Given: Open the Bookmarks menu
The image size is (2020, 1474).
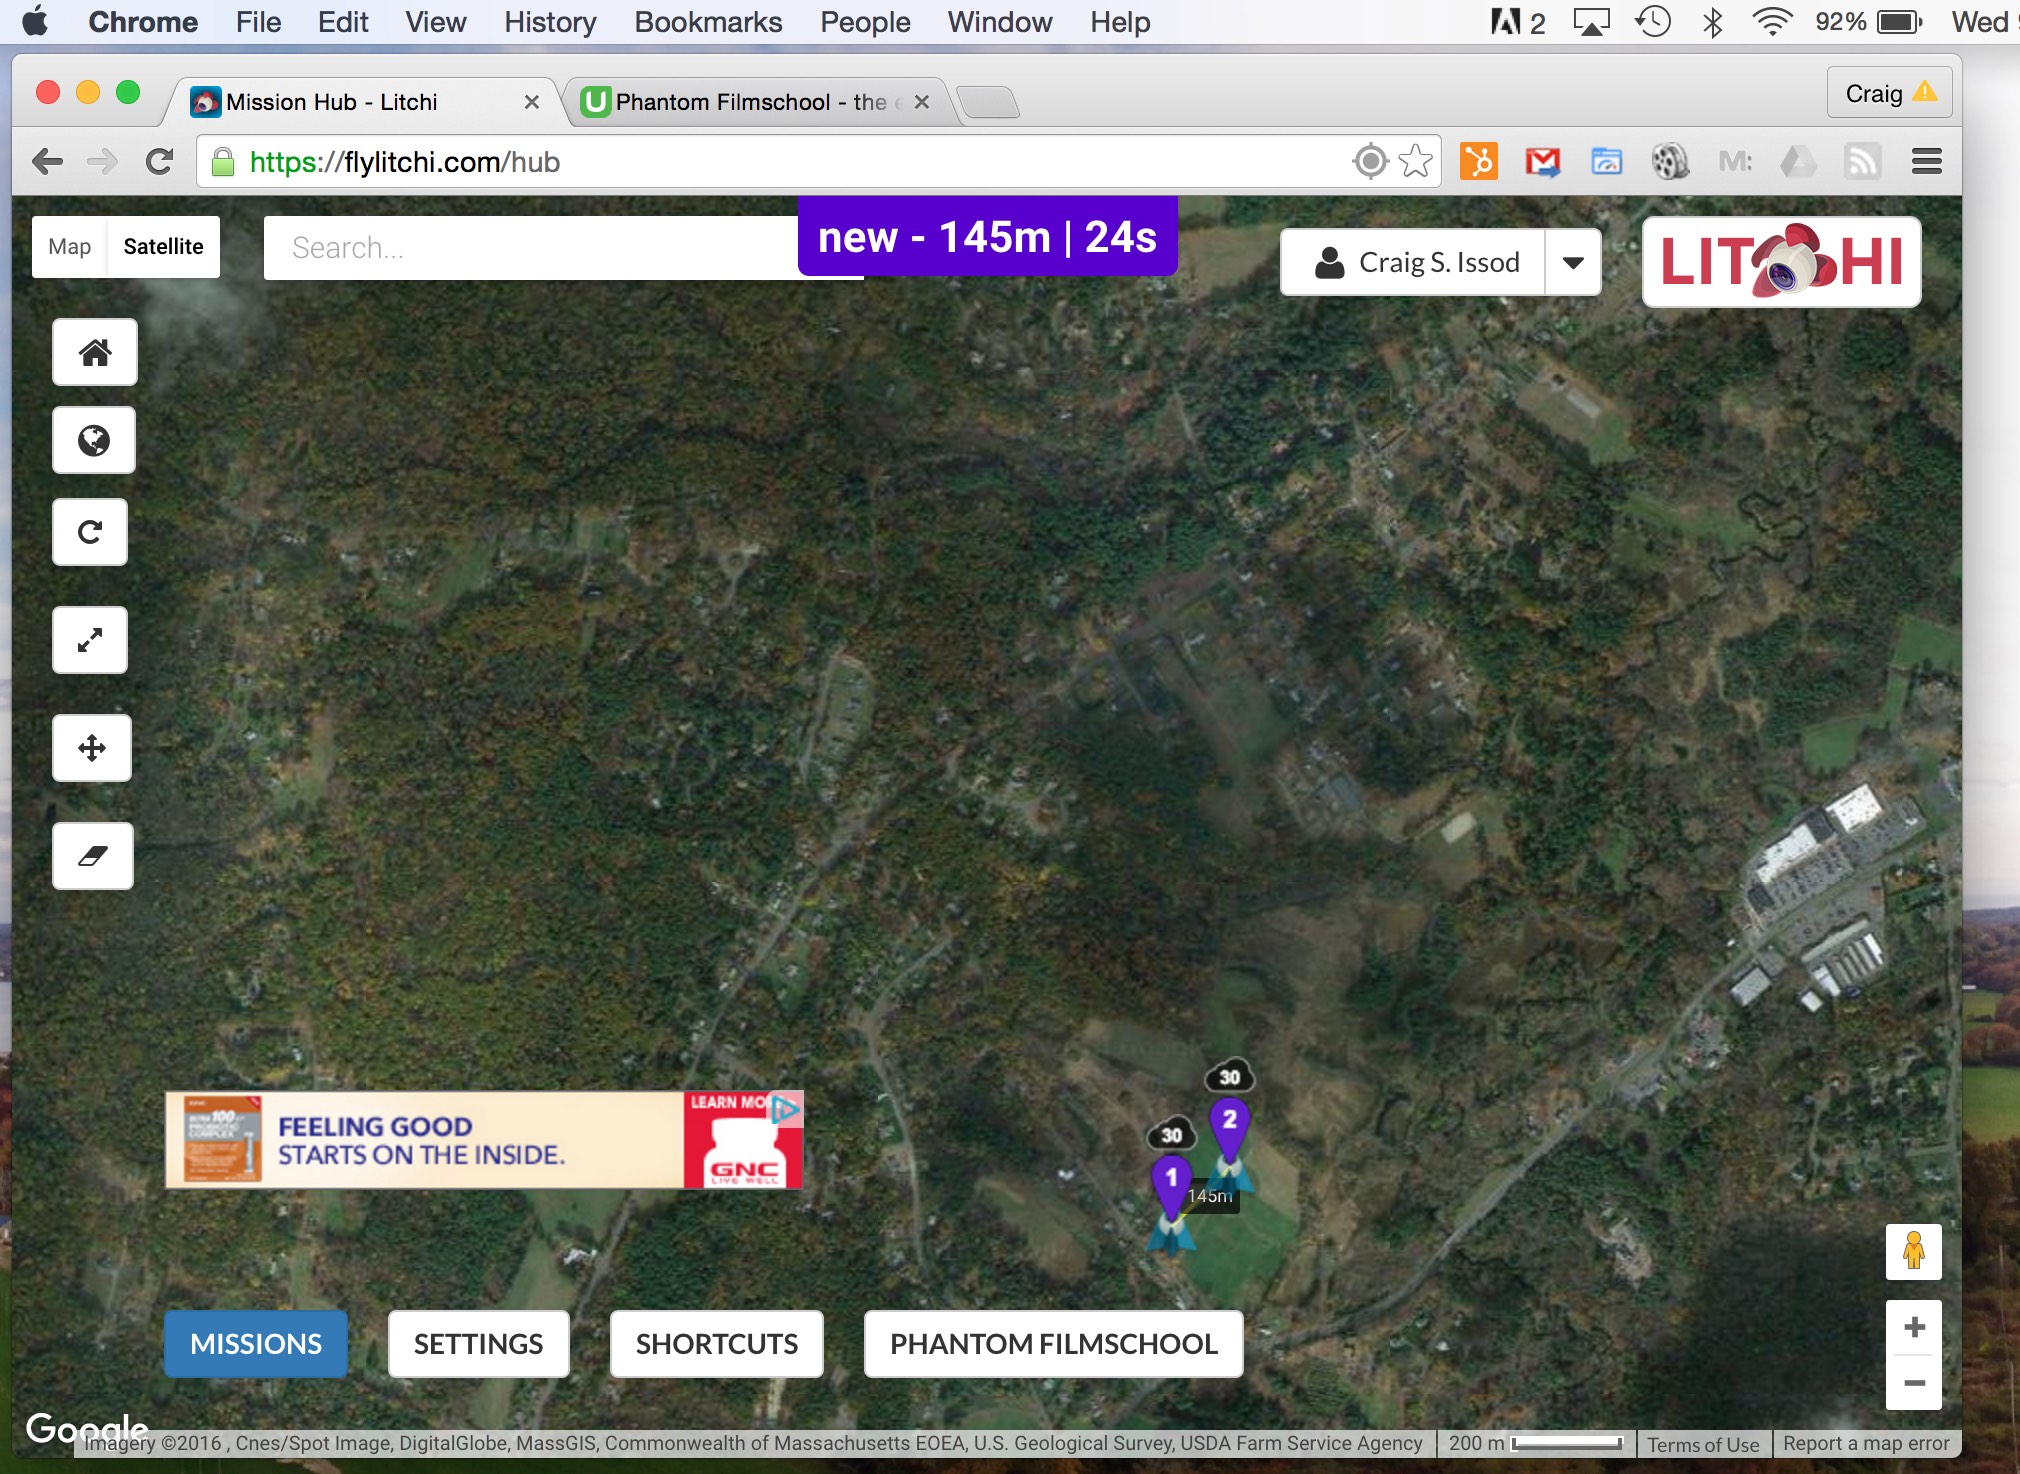Looking at the screenshot, I should pos(708,21).
